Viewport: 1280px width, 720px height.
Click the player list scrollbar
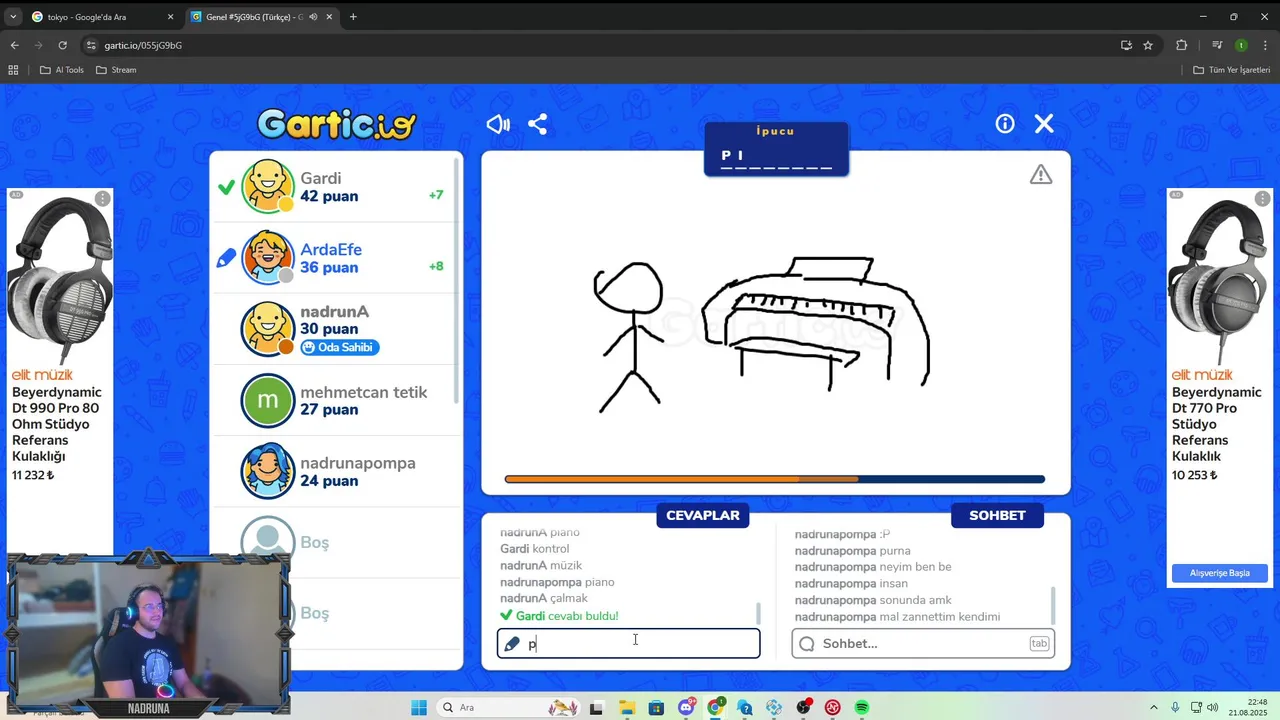(x=458, y=280)
